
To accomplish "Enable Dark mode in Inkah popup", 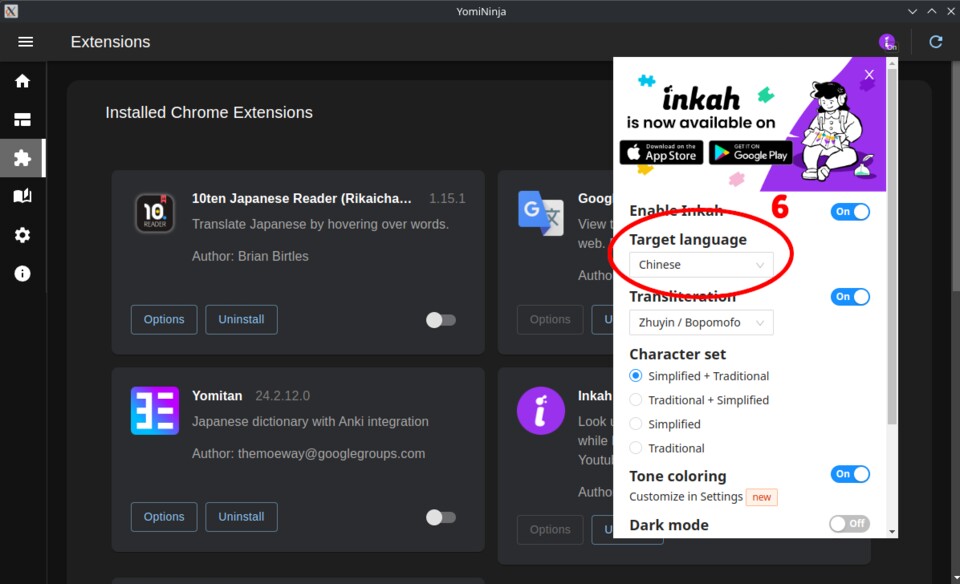I will click(x=849, y=524).
